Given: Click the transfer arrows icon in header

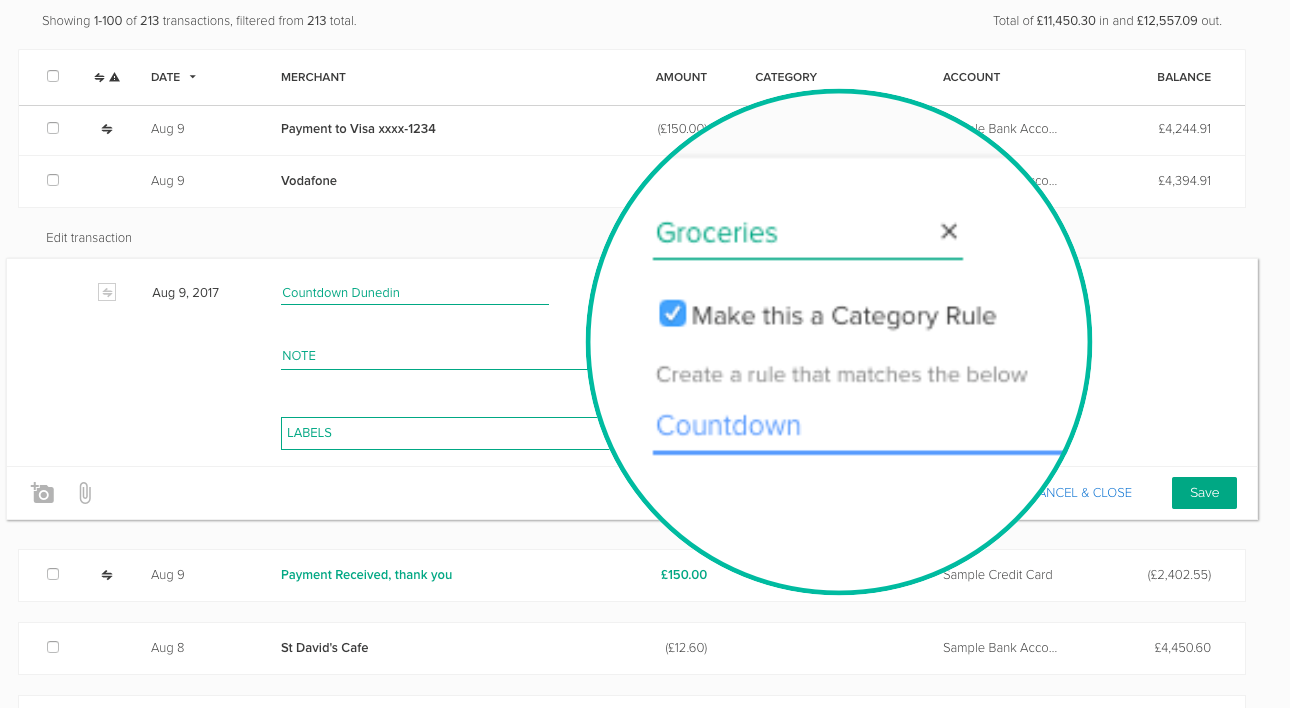Looking at the screenshot, I should click(99, 77).
